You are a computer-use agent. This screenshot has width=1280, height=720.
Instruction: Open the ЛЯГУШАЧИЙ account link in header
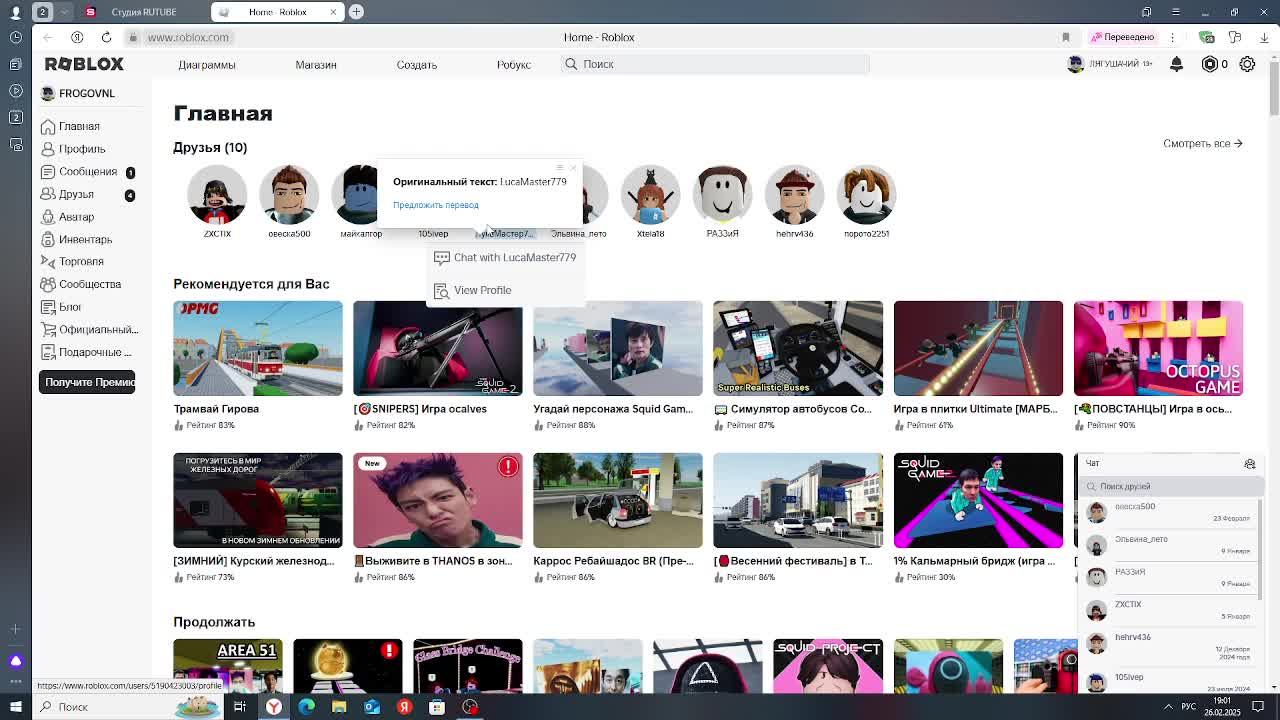pos(1110,64)
